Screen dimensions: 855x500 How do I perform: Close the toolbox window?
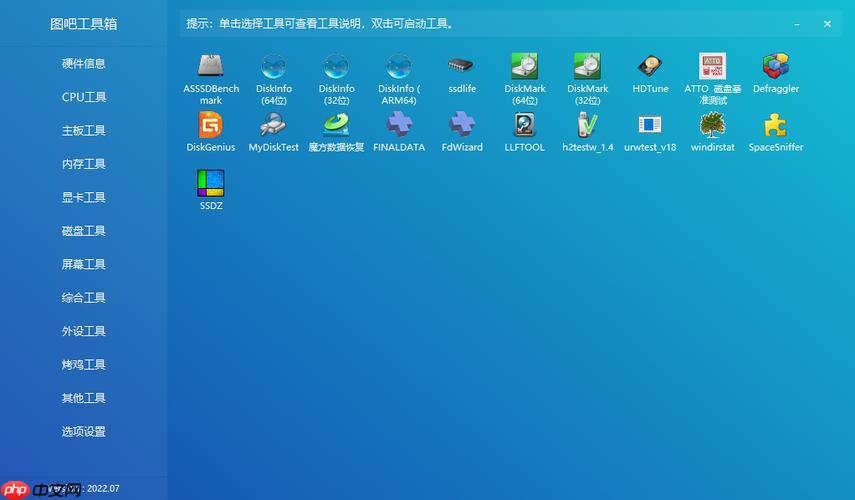pos(827,24)
